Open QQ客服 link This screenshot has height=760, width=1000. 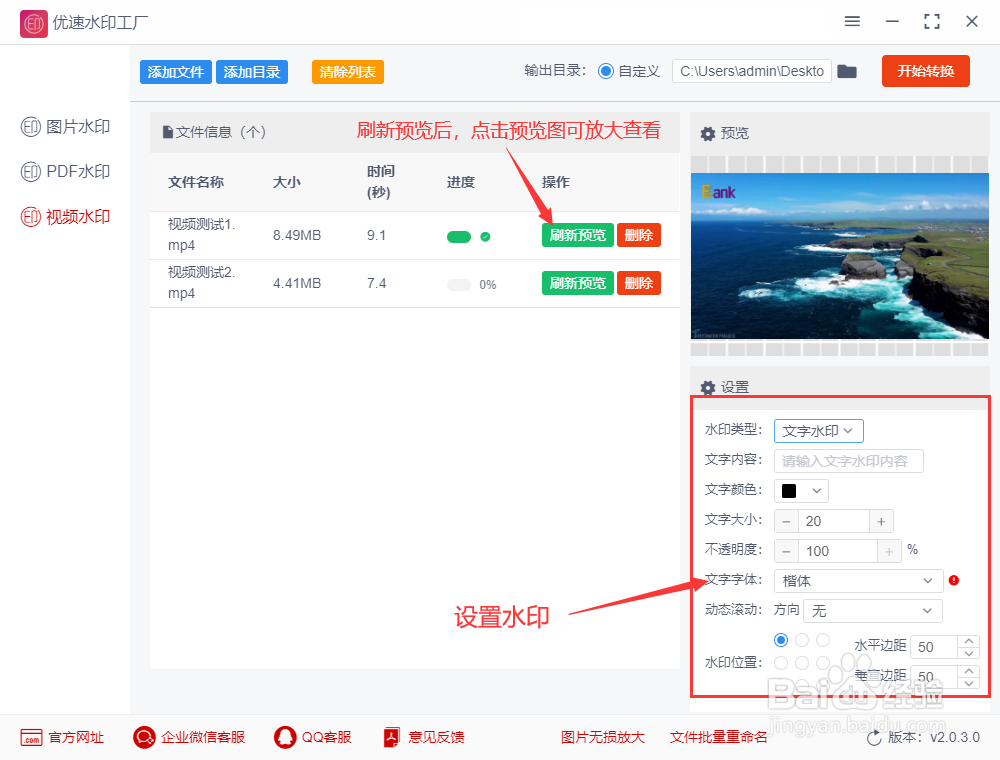click(x=327, y=738)
